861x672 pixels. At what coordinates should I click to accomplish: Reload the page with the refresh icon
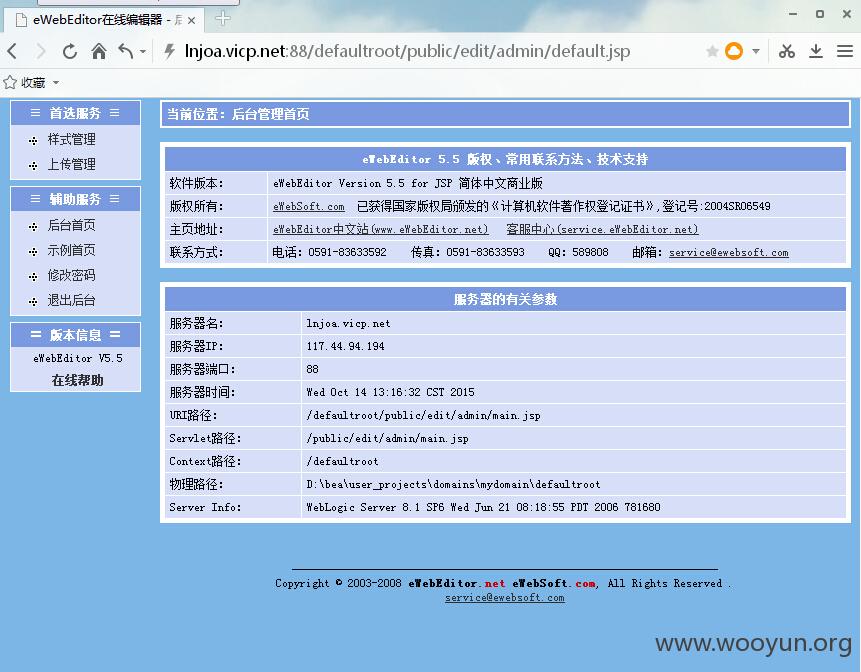tap(70, 52)
